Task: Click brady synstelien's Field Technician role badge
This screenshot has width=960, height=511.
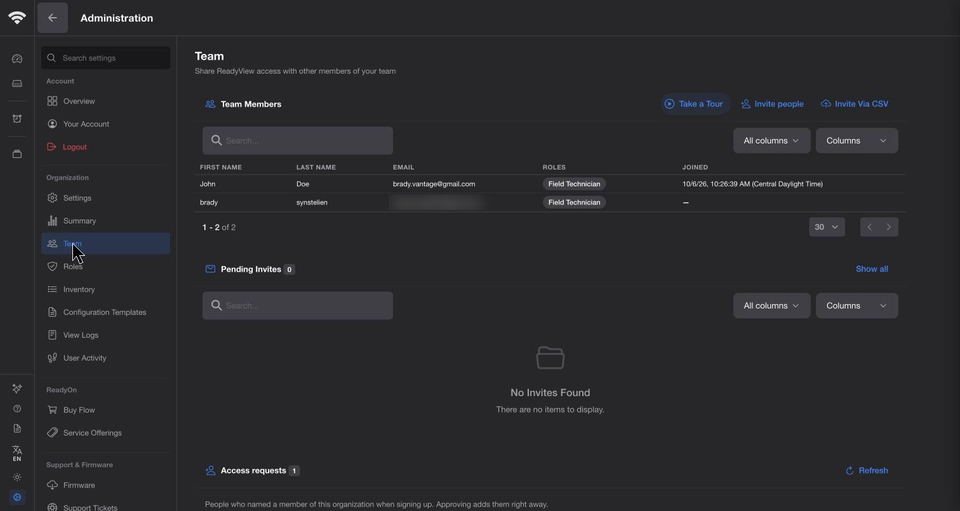Action: [574, 203]
